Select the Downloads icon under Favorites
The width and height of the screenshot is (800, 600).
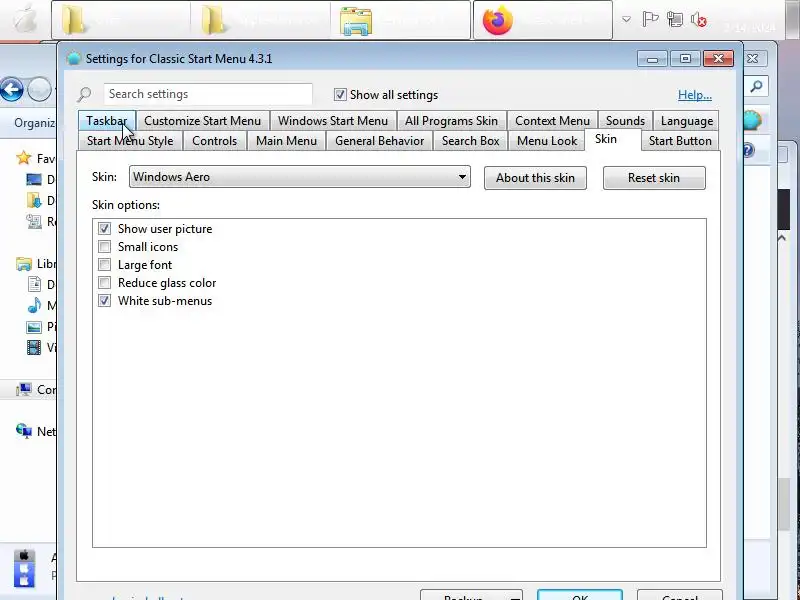coord(34,201)
